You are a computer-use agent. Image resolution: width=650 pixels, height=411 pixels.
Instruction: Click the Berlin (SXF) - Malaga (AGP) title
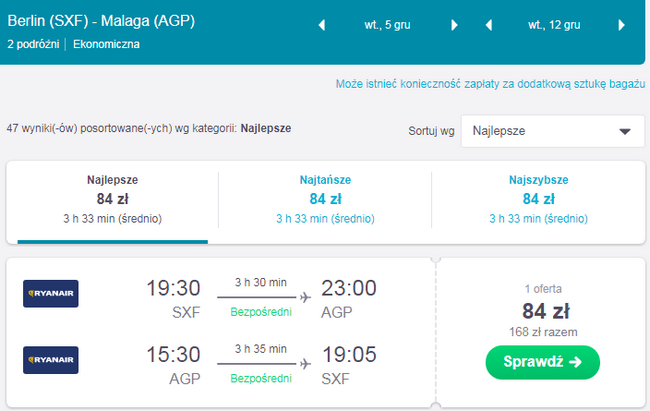click(x=101, y=21)
